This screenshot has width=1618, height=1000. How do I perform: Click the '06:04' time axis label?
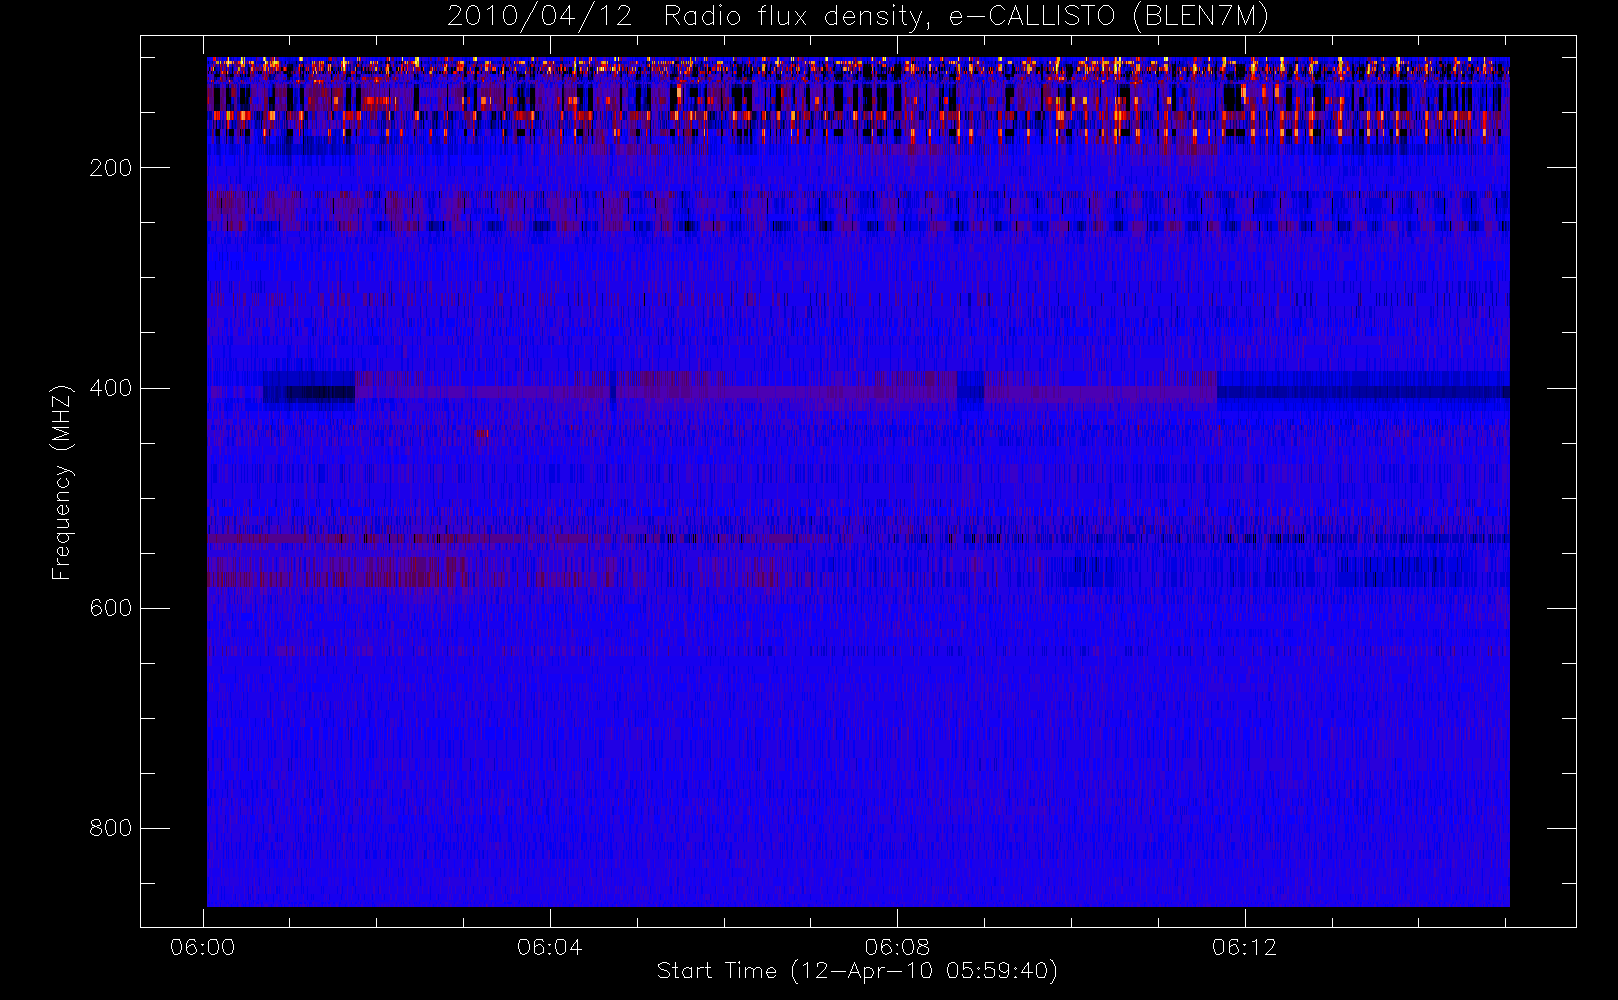click(550, 947)
